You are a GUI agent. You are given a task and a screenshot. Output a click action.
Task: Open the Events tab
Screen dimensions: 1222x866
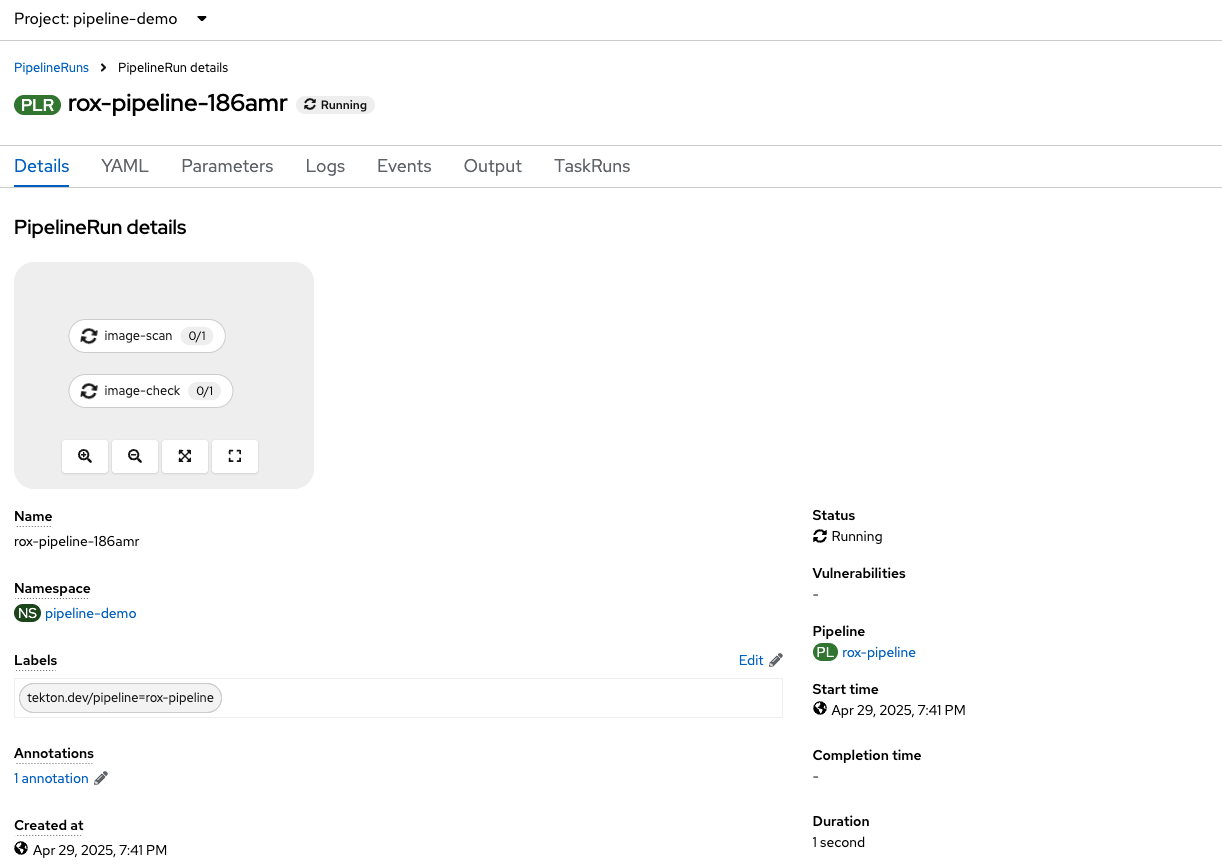coord(404,166)
